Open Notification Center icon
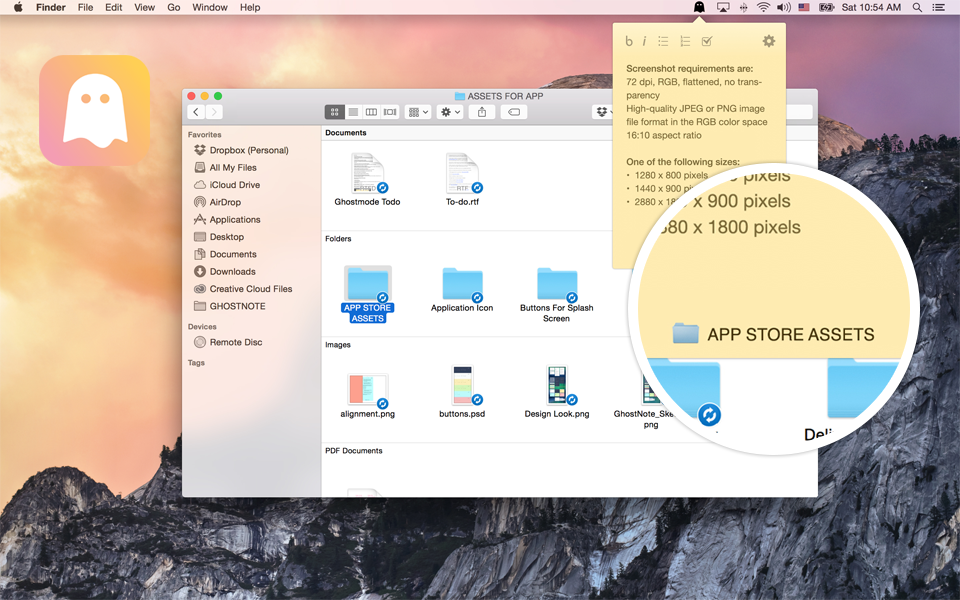960x600 pixels. point(938,7)
